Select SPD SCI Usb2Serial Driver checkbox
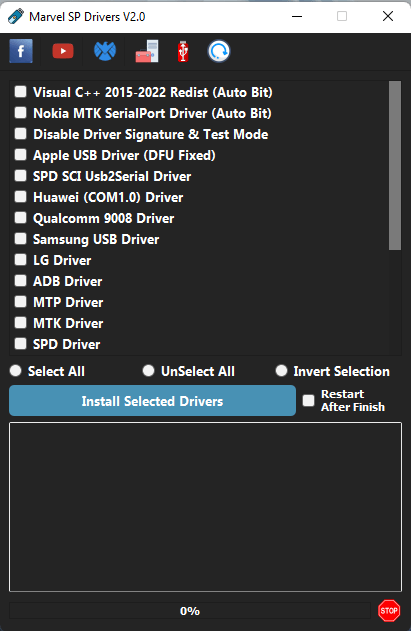This screenshot has height=631, width=411. click(x=21, y=175)
